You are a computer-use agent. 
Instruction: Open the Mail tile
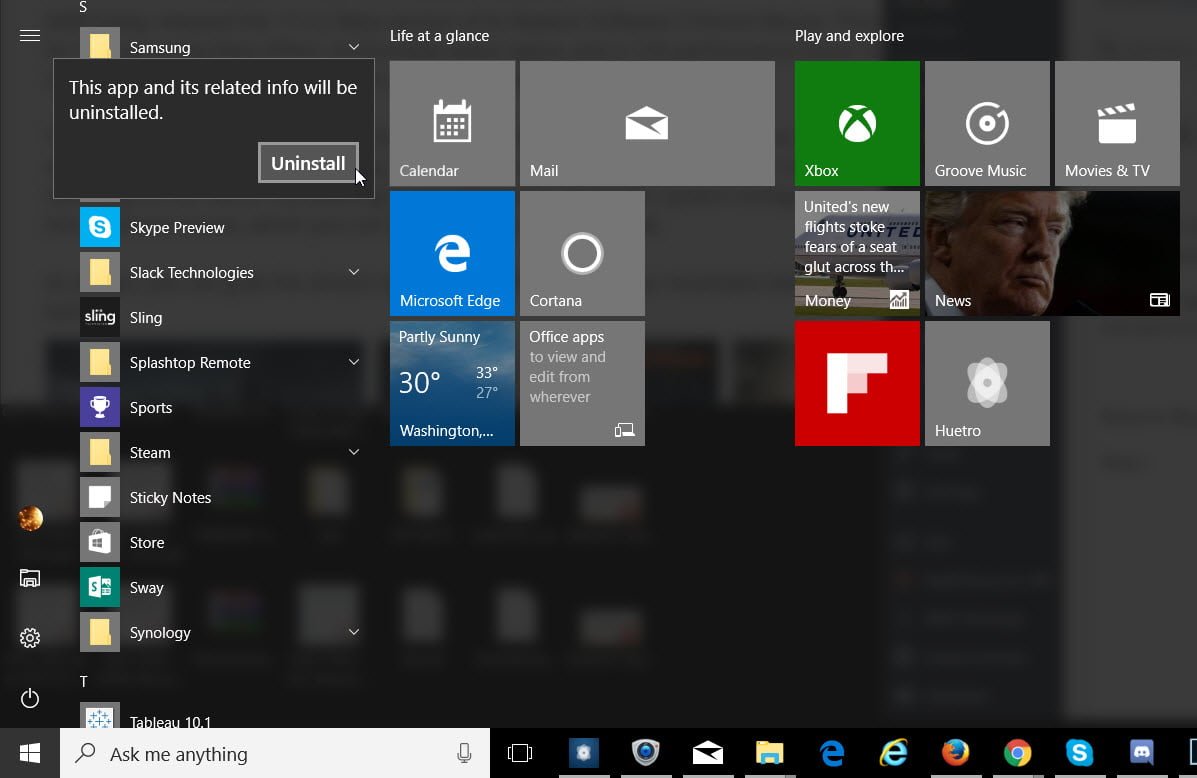point(647,123)
